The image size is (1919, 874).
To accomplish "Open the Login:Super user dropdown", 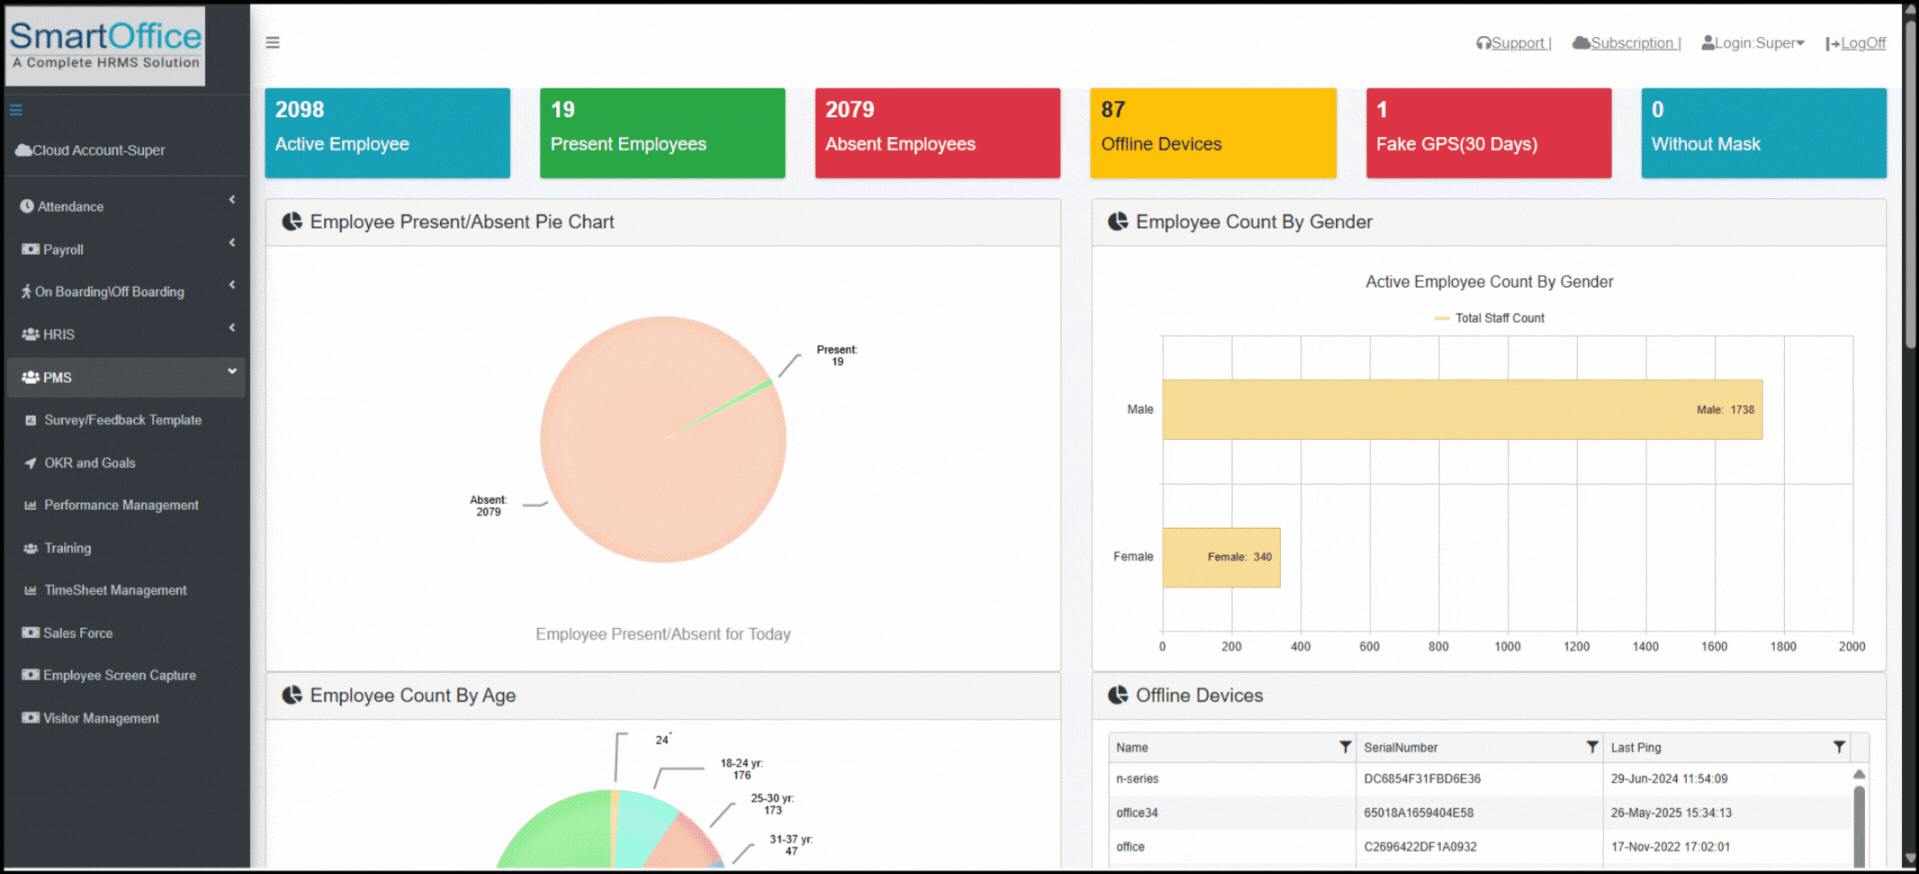I will [x=1753, y=43].
